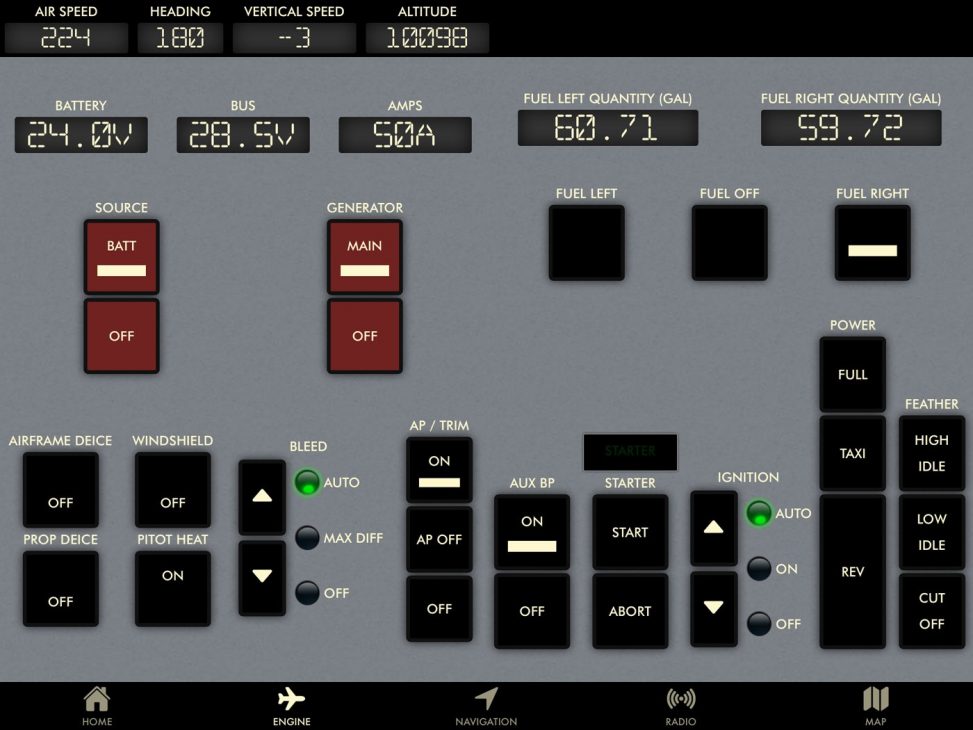Switch bleed to MAX DIFF
Image resolution: width=973 pixels, height=730 pixels.
(x=308, y=538)
